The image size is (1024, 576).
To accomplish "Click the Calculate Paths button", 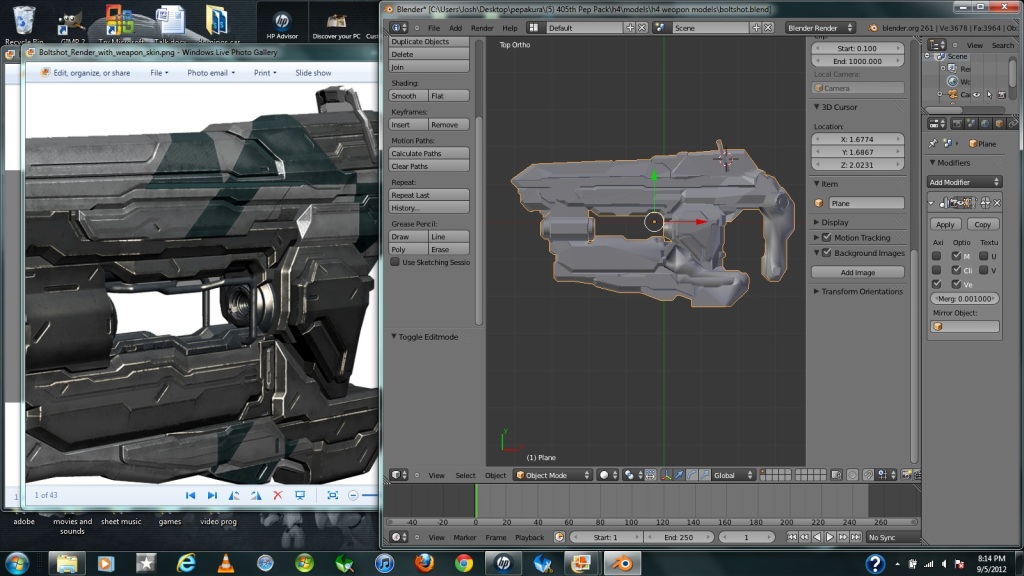I will (x=429, y=153).
